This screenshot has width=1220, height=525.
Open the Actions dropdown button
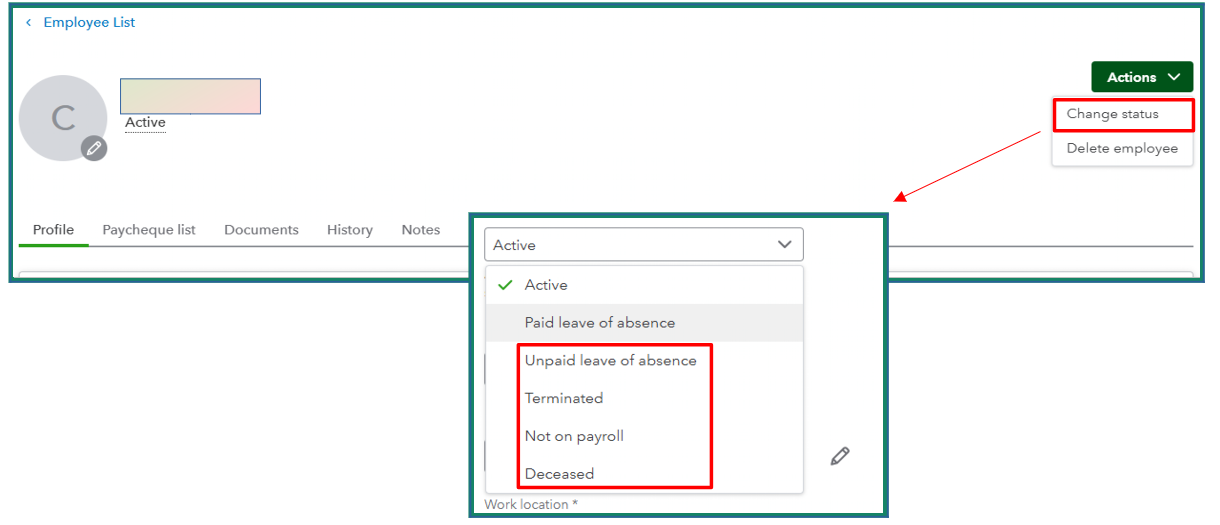pos(1142,77)
